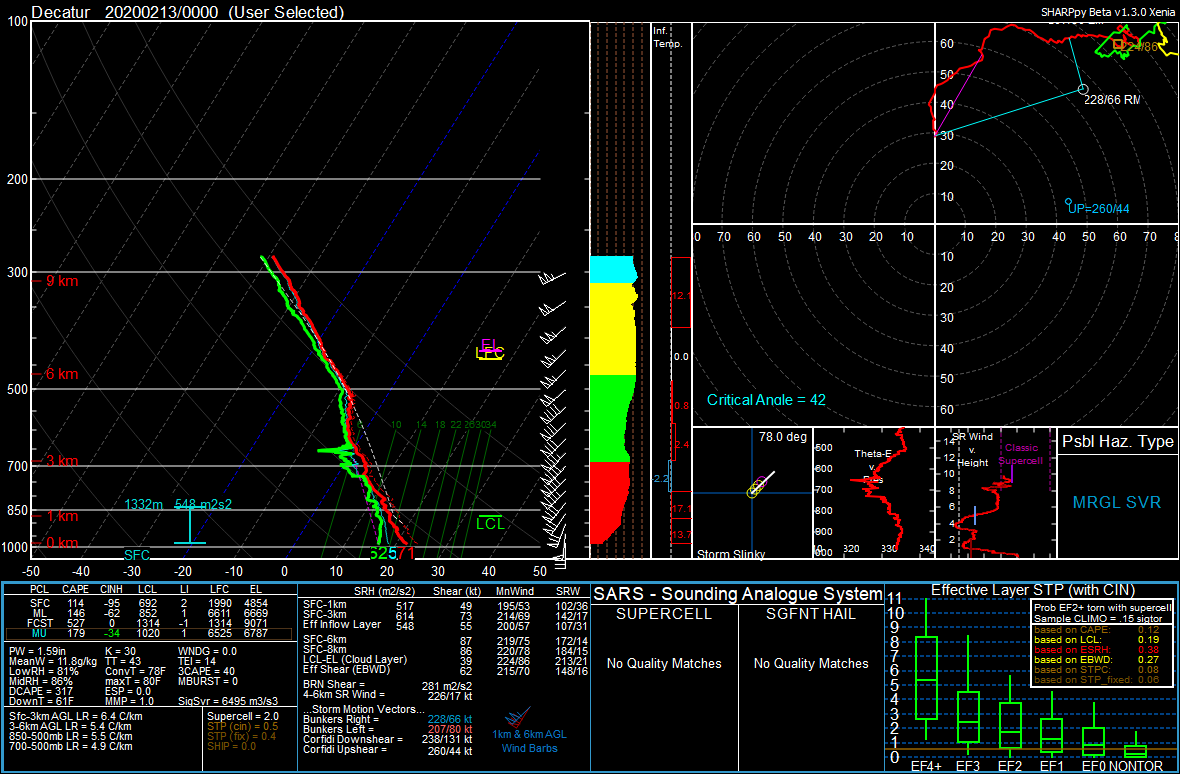This screenshot has width=1180, height=774.
Task: Click the Sfc-3km AGL LR lapse rate
Action: pyautogui.click(x=76, y=716)
